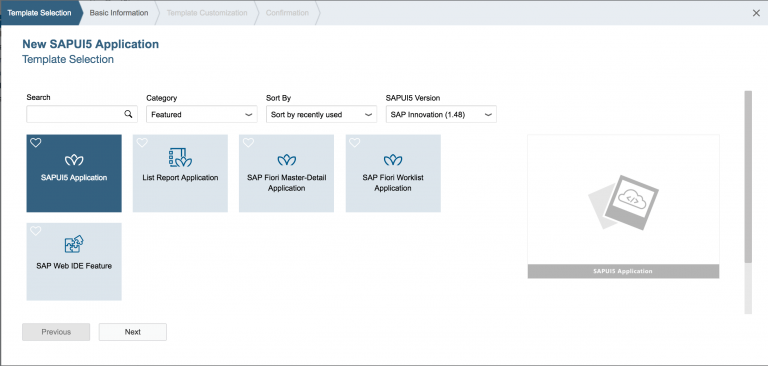The image size is (768, 366).
Task: Expand the Sort By dropdown
Action: point(321,114)
